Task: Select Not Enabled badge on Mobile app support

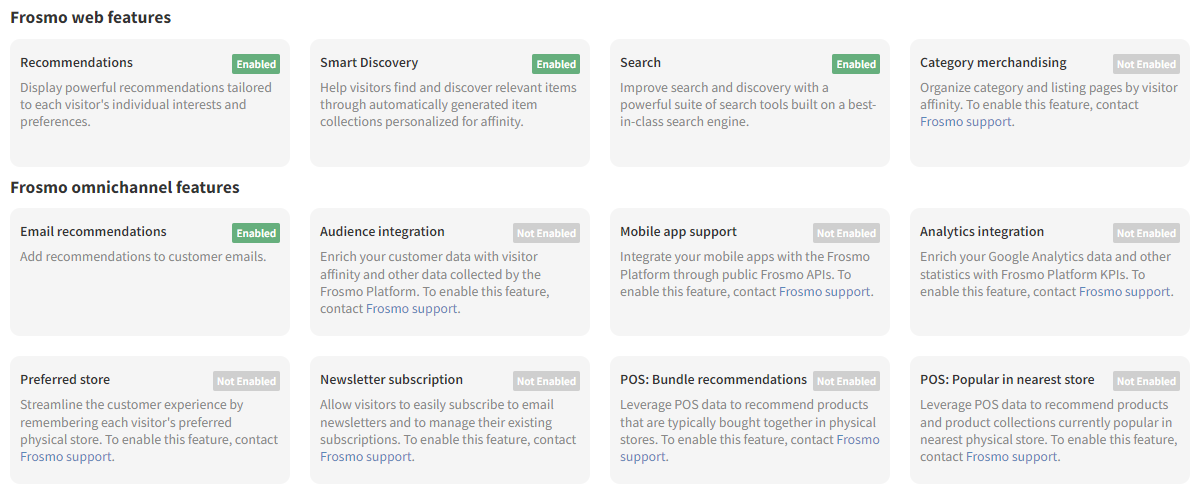Action: (846, 233)
